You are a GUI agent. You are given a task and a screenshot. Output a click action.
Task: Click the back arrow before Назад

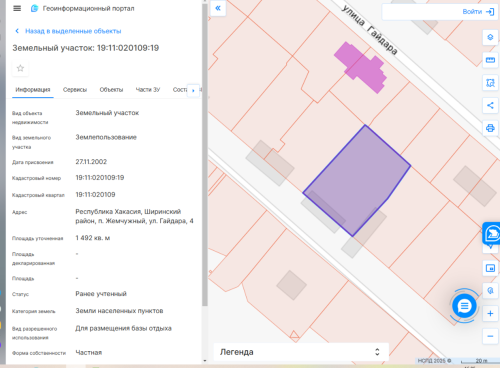[17, 31]
